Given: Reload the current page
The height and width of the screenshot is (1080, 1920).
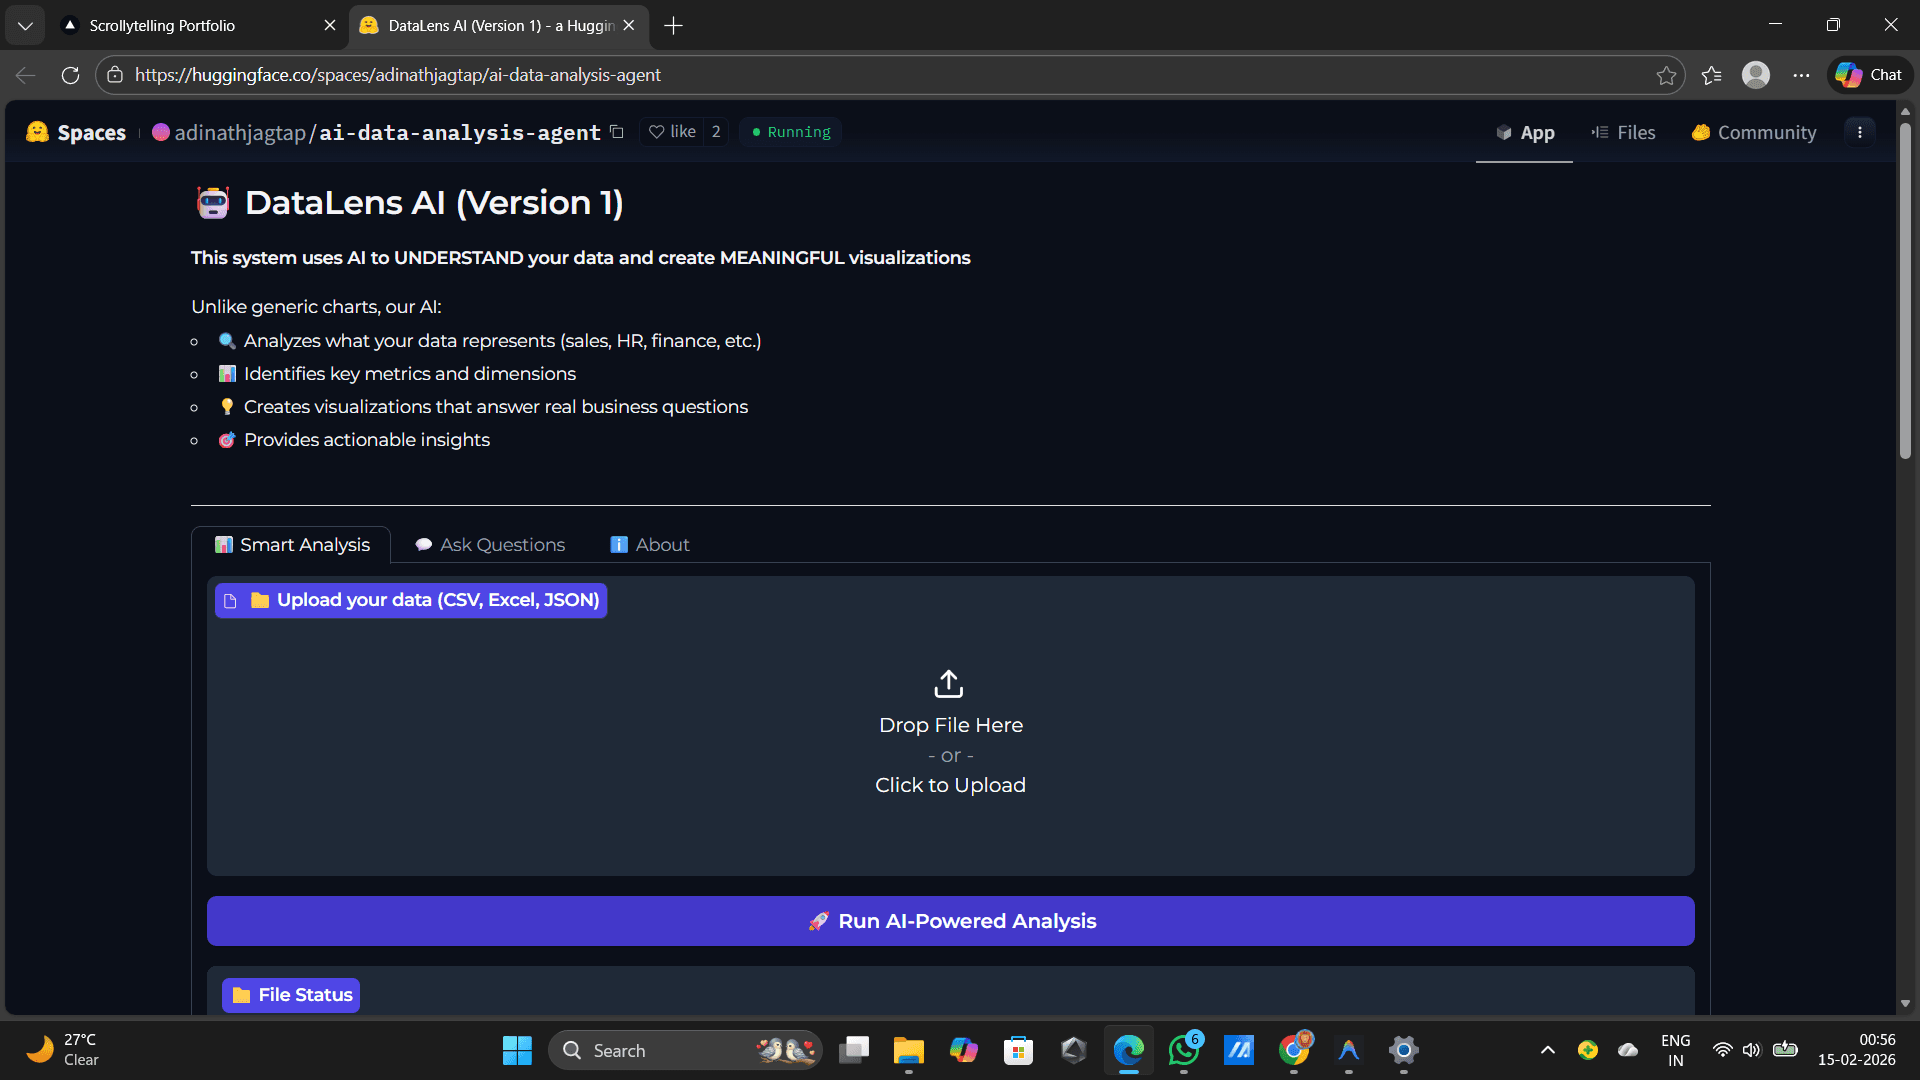Looking at the screenshot, I should pyautogui.click(x=70, y=75).
